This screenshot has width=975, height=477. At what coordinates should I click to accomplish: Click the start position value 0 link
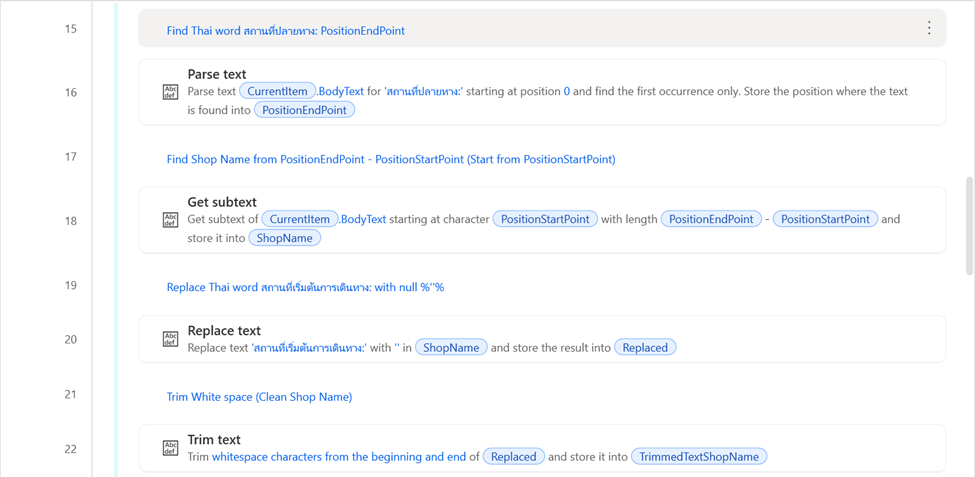pos(567,91)
